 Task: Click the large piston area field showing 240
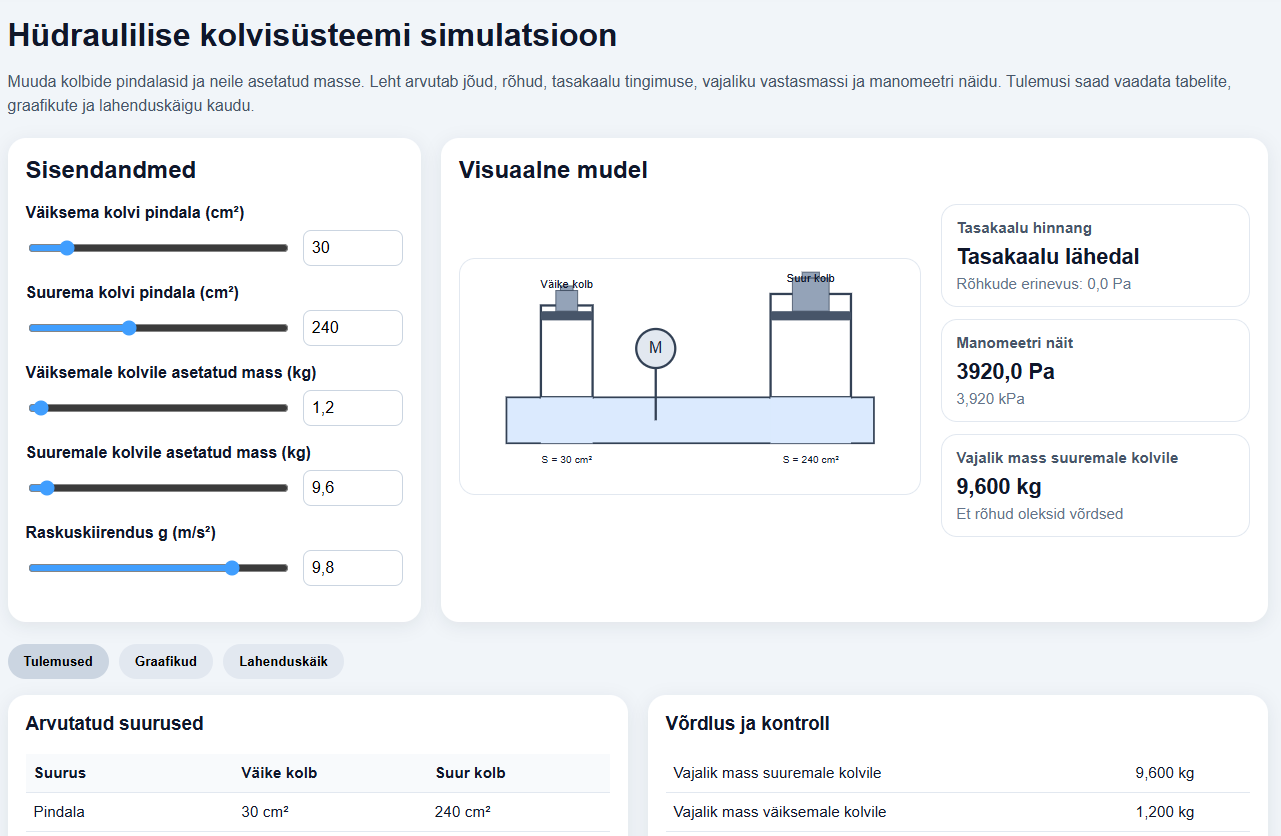point(353,328)
